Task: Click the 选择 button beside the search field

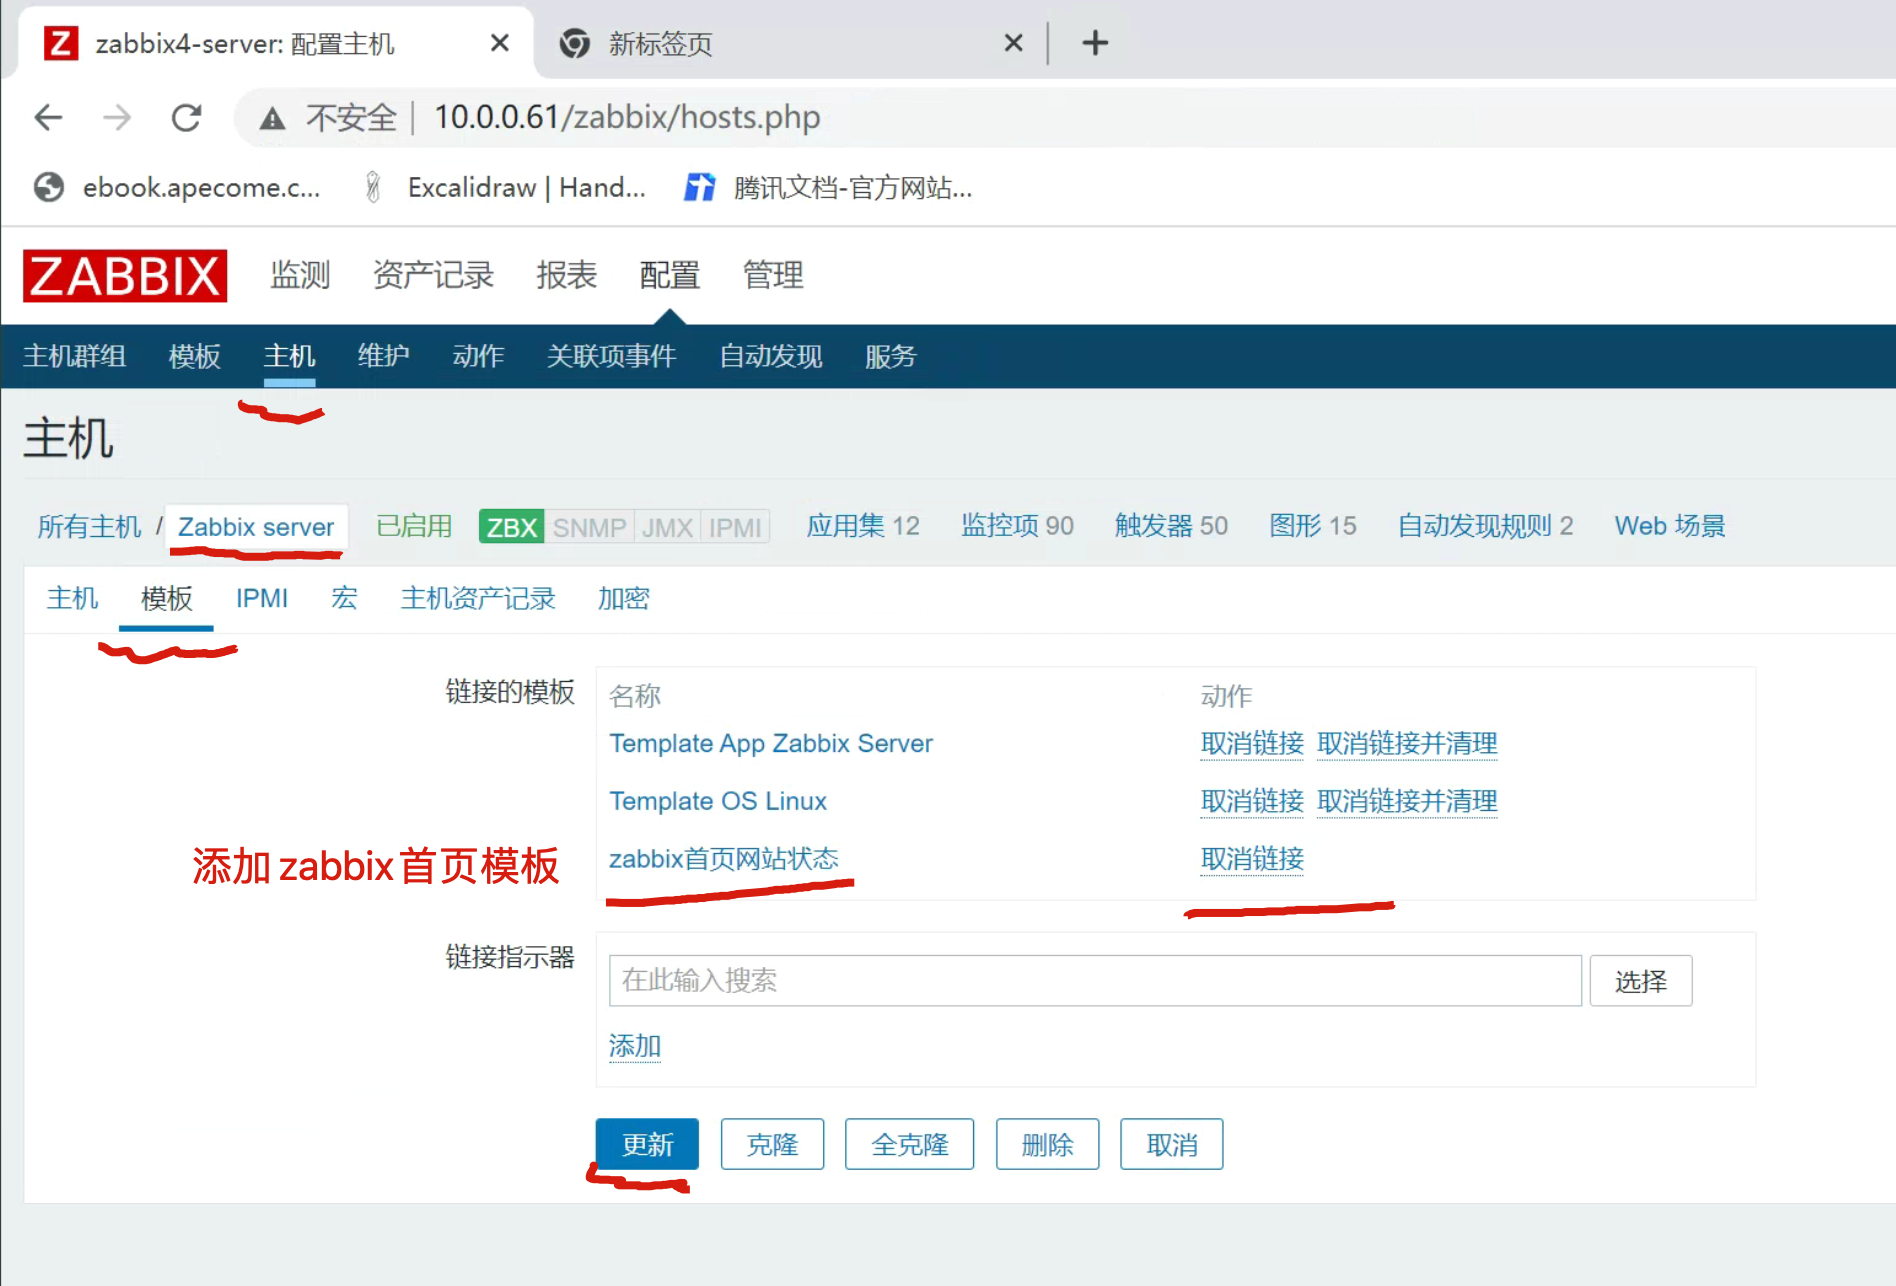Action: [x=1640, y=981]
